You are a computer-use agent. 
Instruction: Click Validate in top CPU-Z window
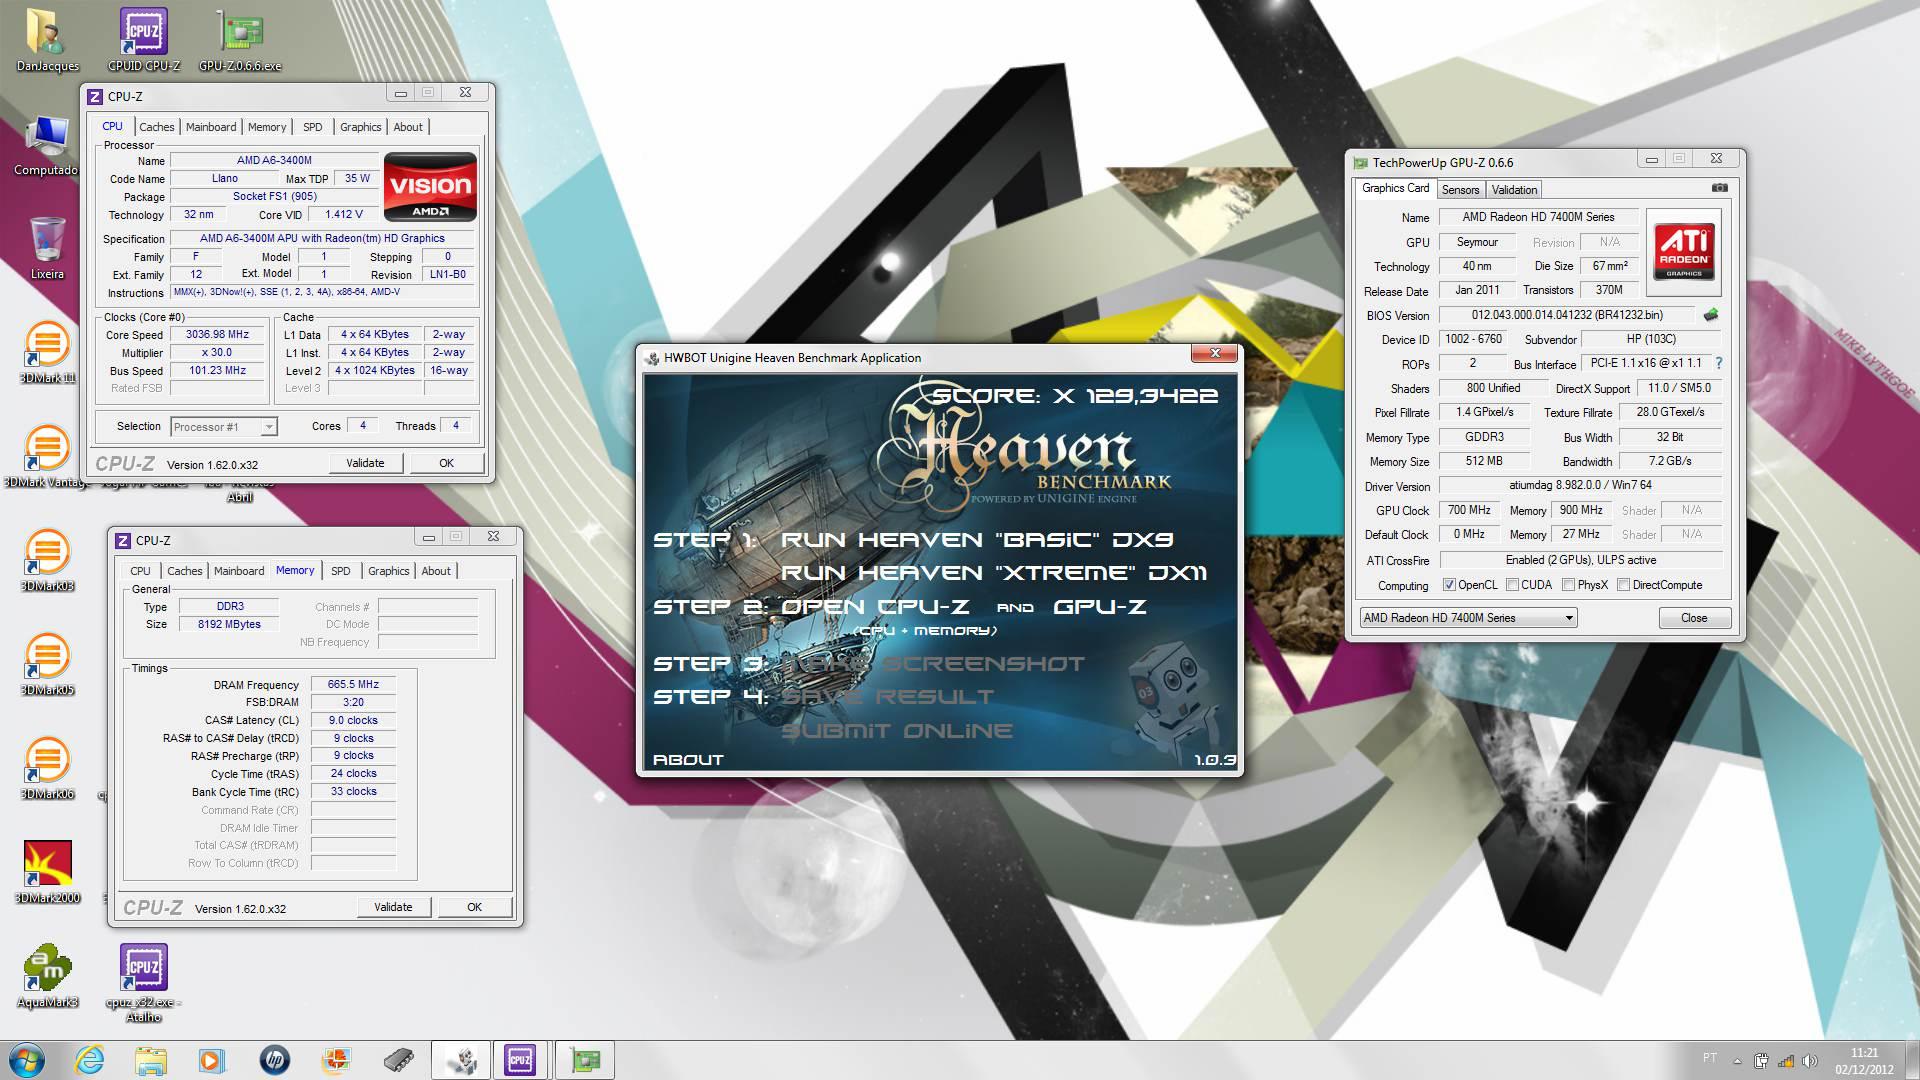(x=365, y=463)
